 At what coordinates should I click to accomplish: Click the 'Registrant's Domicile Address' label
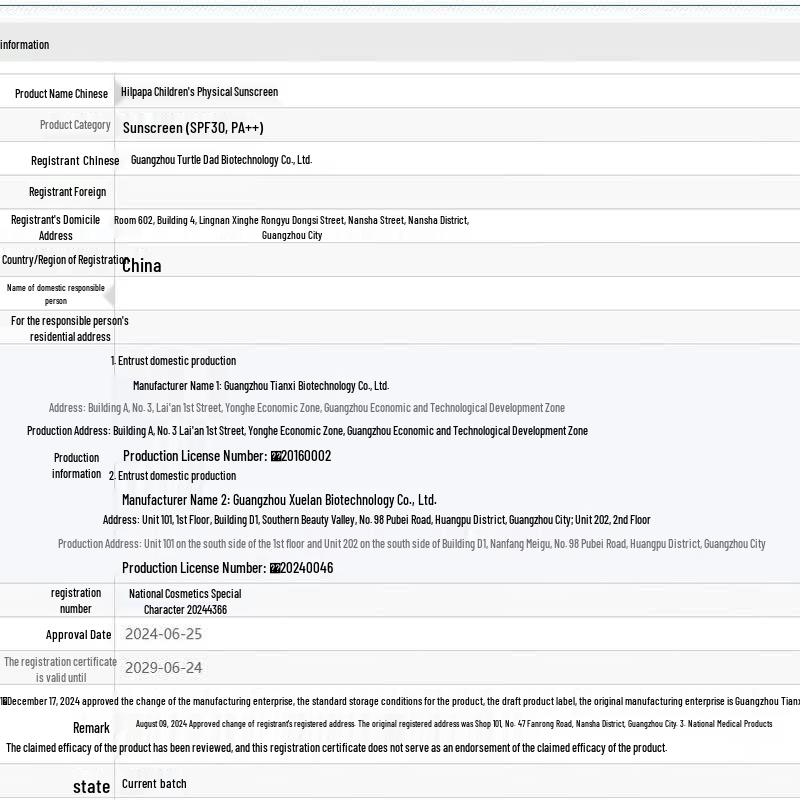56,228
